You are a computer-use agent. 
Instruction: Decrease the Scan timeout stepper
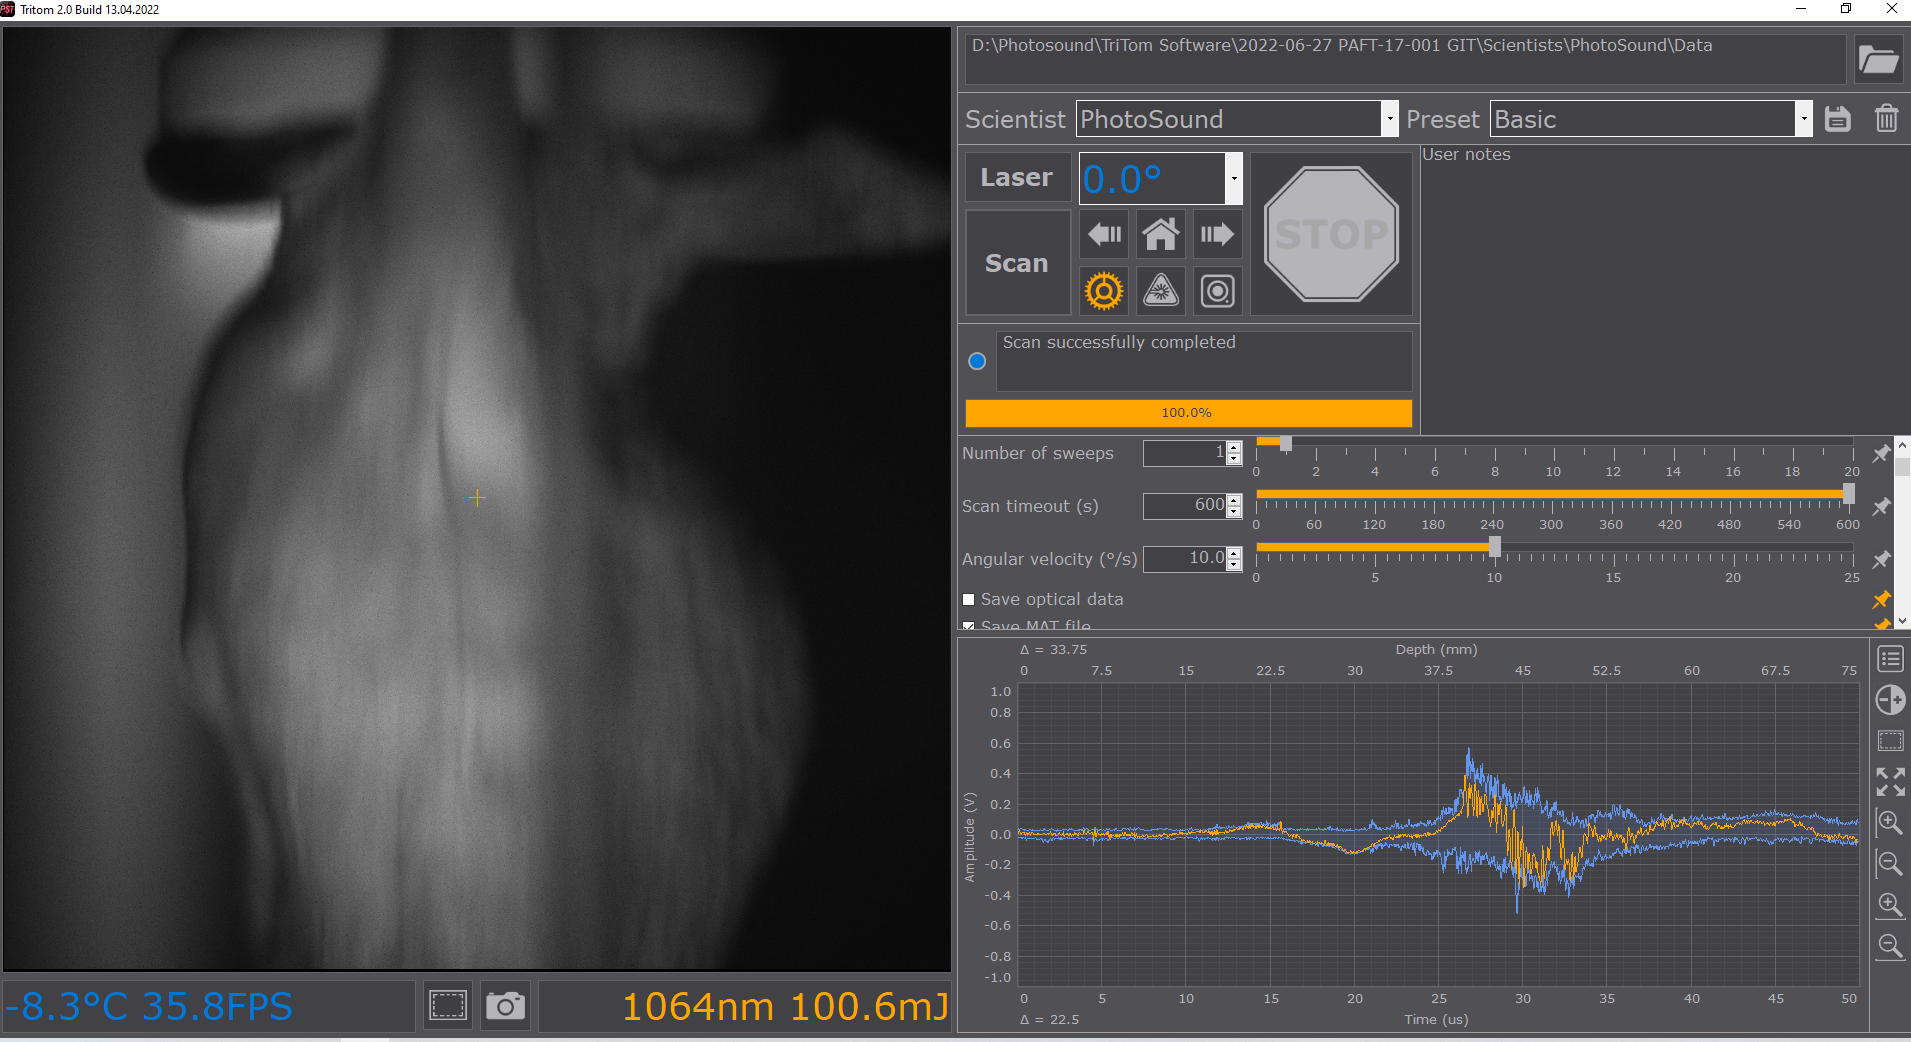pyautogui.click(x=1234, y=512)
